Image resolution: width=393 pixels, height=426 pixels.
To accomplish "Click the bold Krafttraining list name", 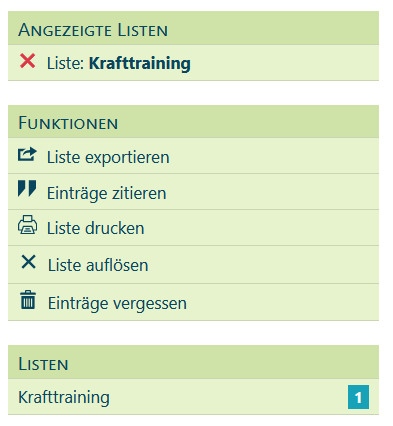I will click(140, 63).
